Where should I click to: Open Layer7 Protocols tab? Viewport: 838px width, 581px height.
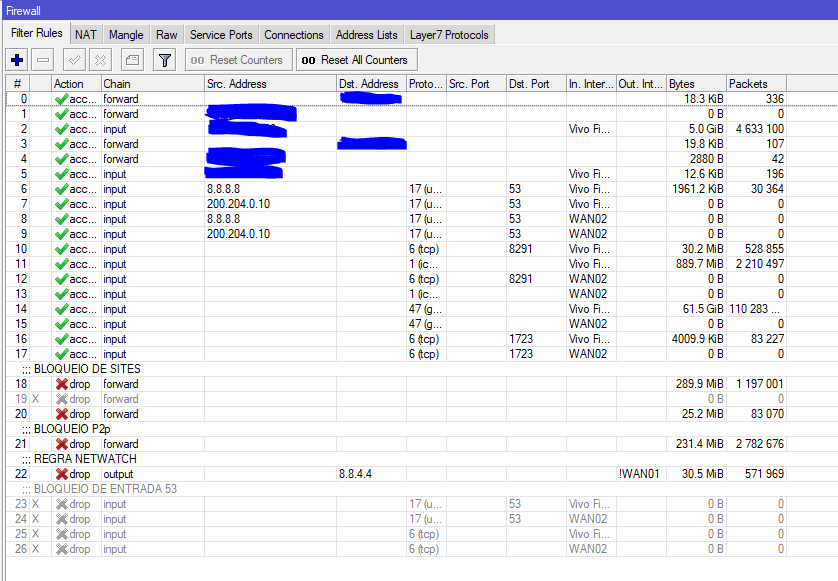449,35
